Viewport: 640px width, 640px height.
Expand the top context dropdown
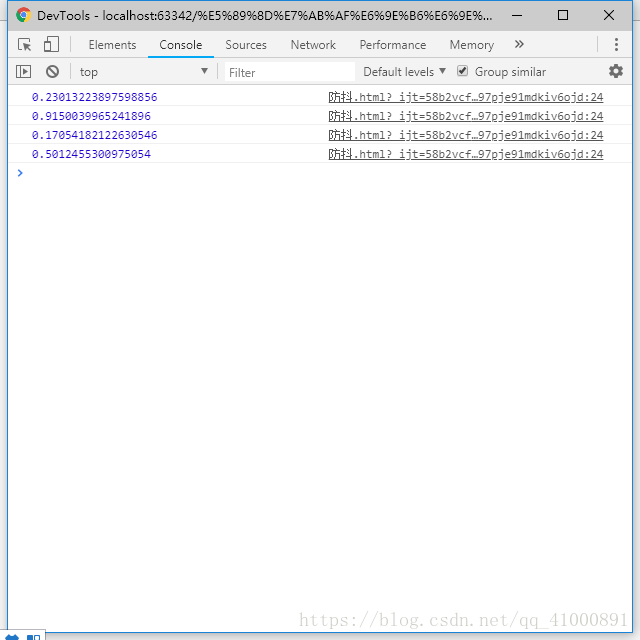coord(144,72)
